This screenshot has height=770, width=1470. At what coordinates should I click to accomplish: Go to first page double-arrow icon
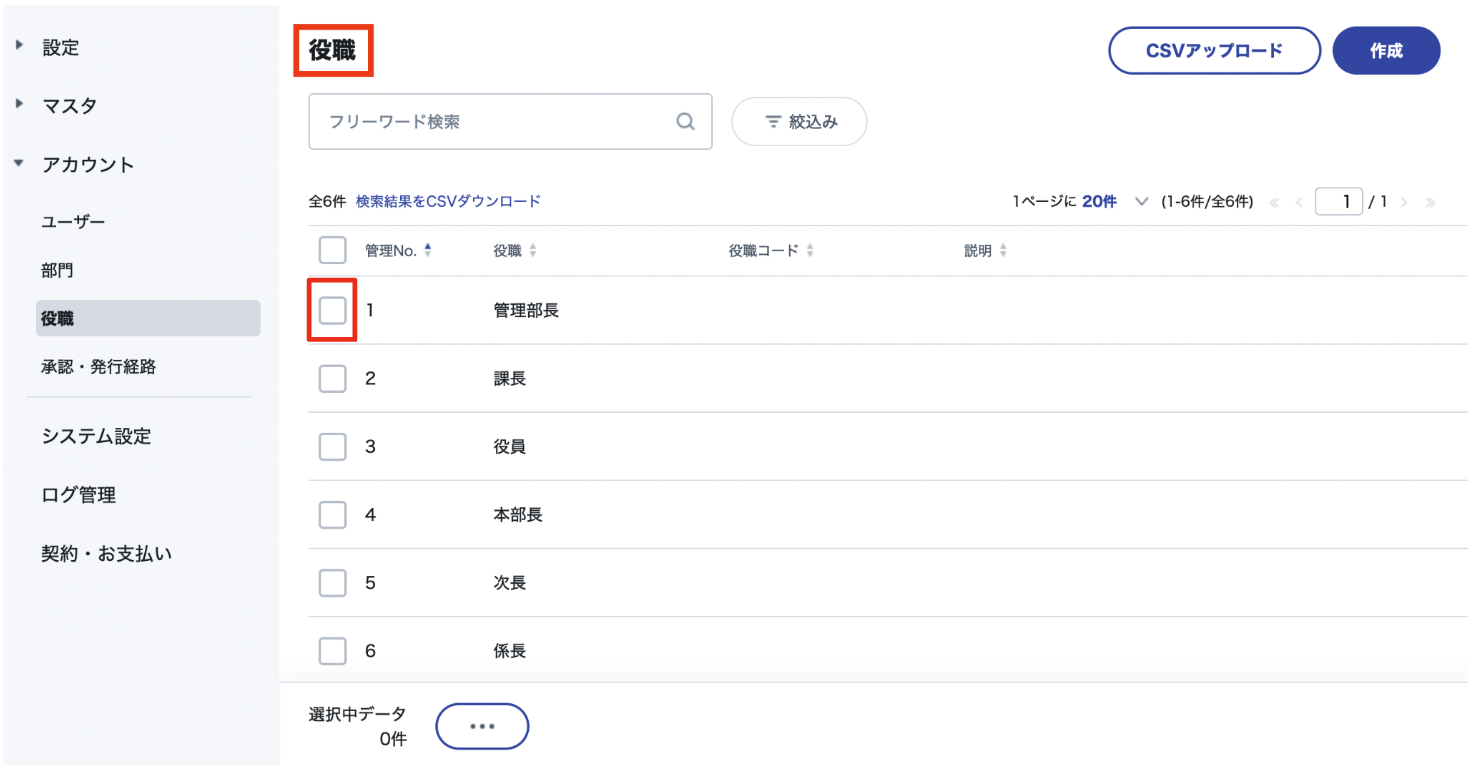[x=1275, y=202]
